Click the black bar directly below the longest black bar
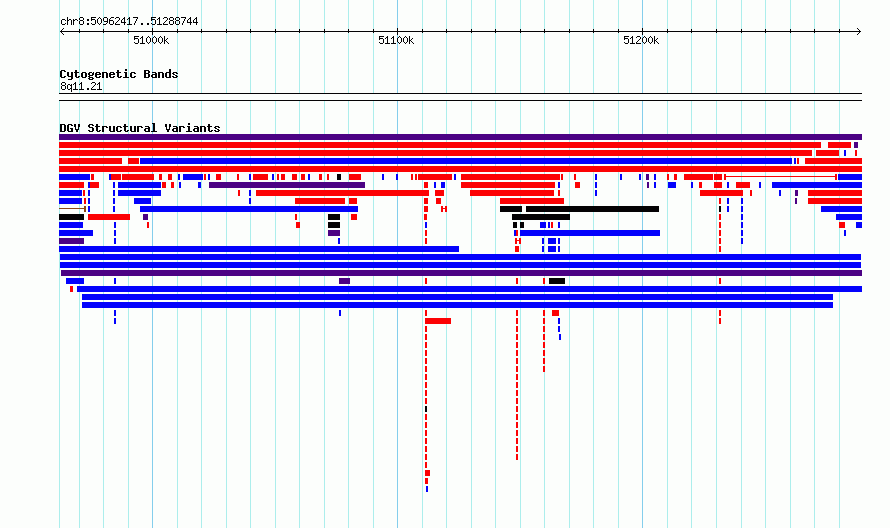Viewport: 890px width, 528px height. tap(541, 217)
